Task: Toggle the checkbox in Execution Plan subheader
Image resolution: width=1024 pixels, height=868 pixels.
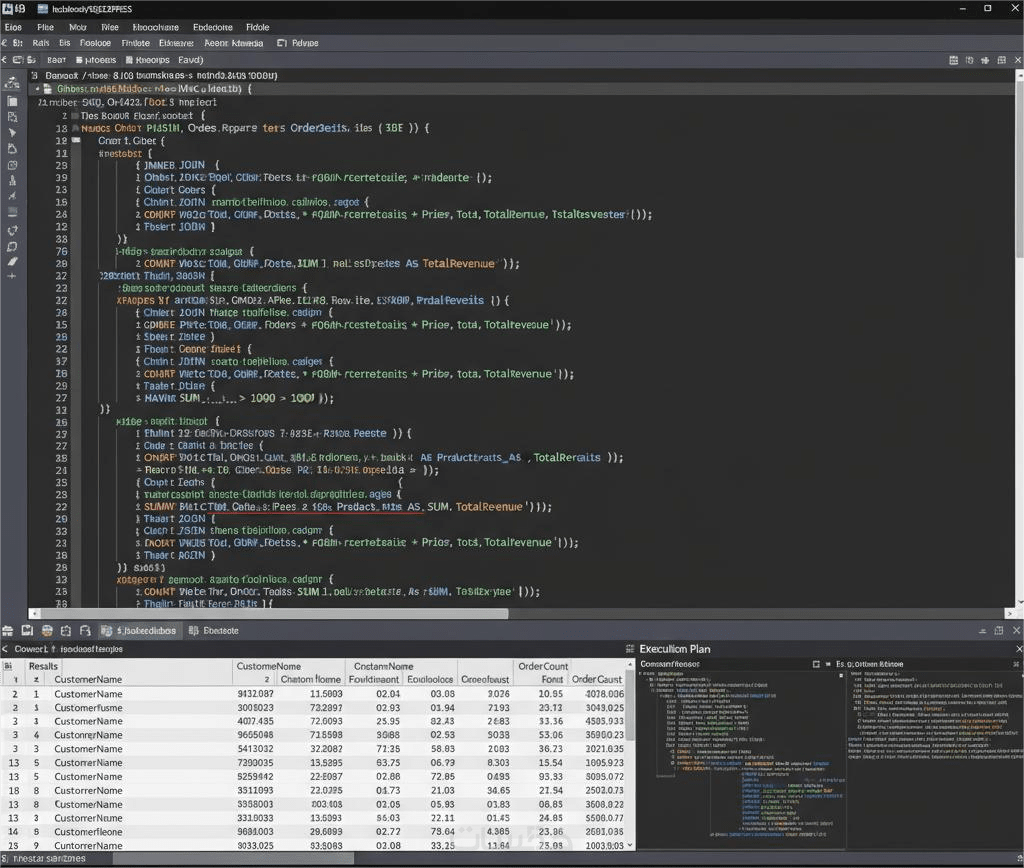Action: point(816,664)
